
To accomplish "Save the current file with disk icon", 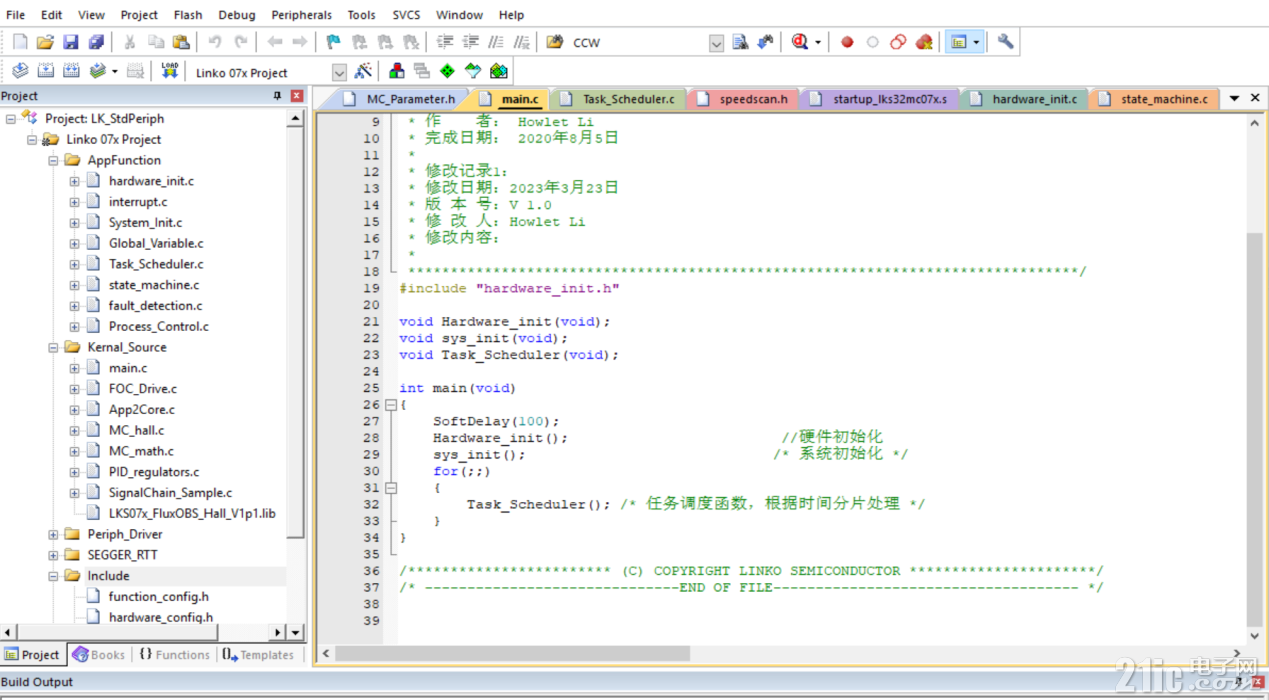I will [x=71, y=42].
